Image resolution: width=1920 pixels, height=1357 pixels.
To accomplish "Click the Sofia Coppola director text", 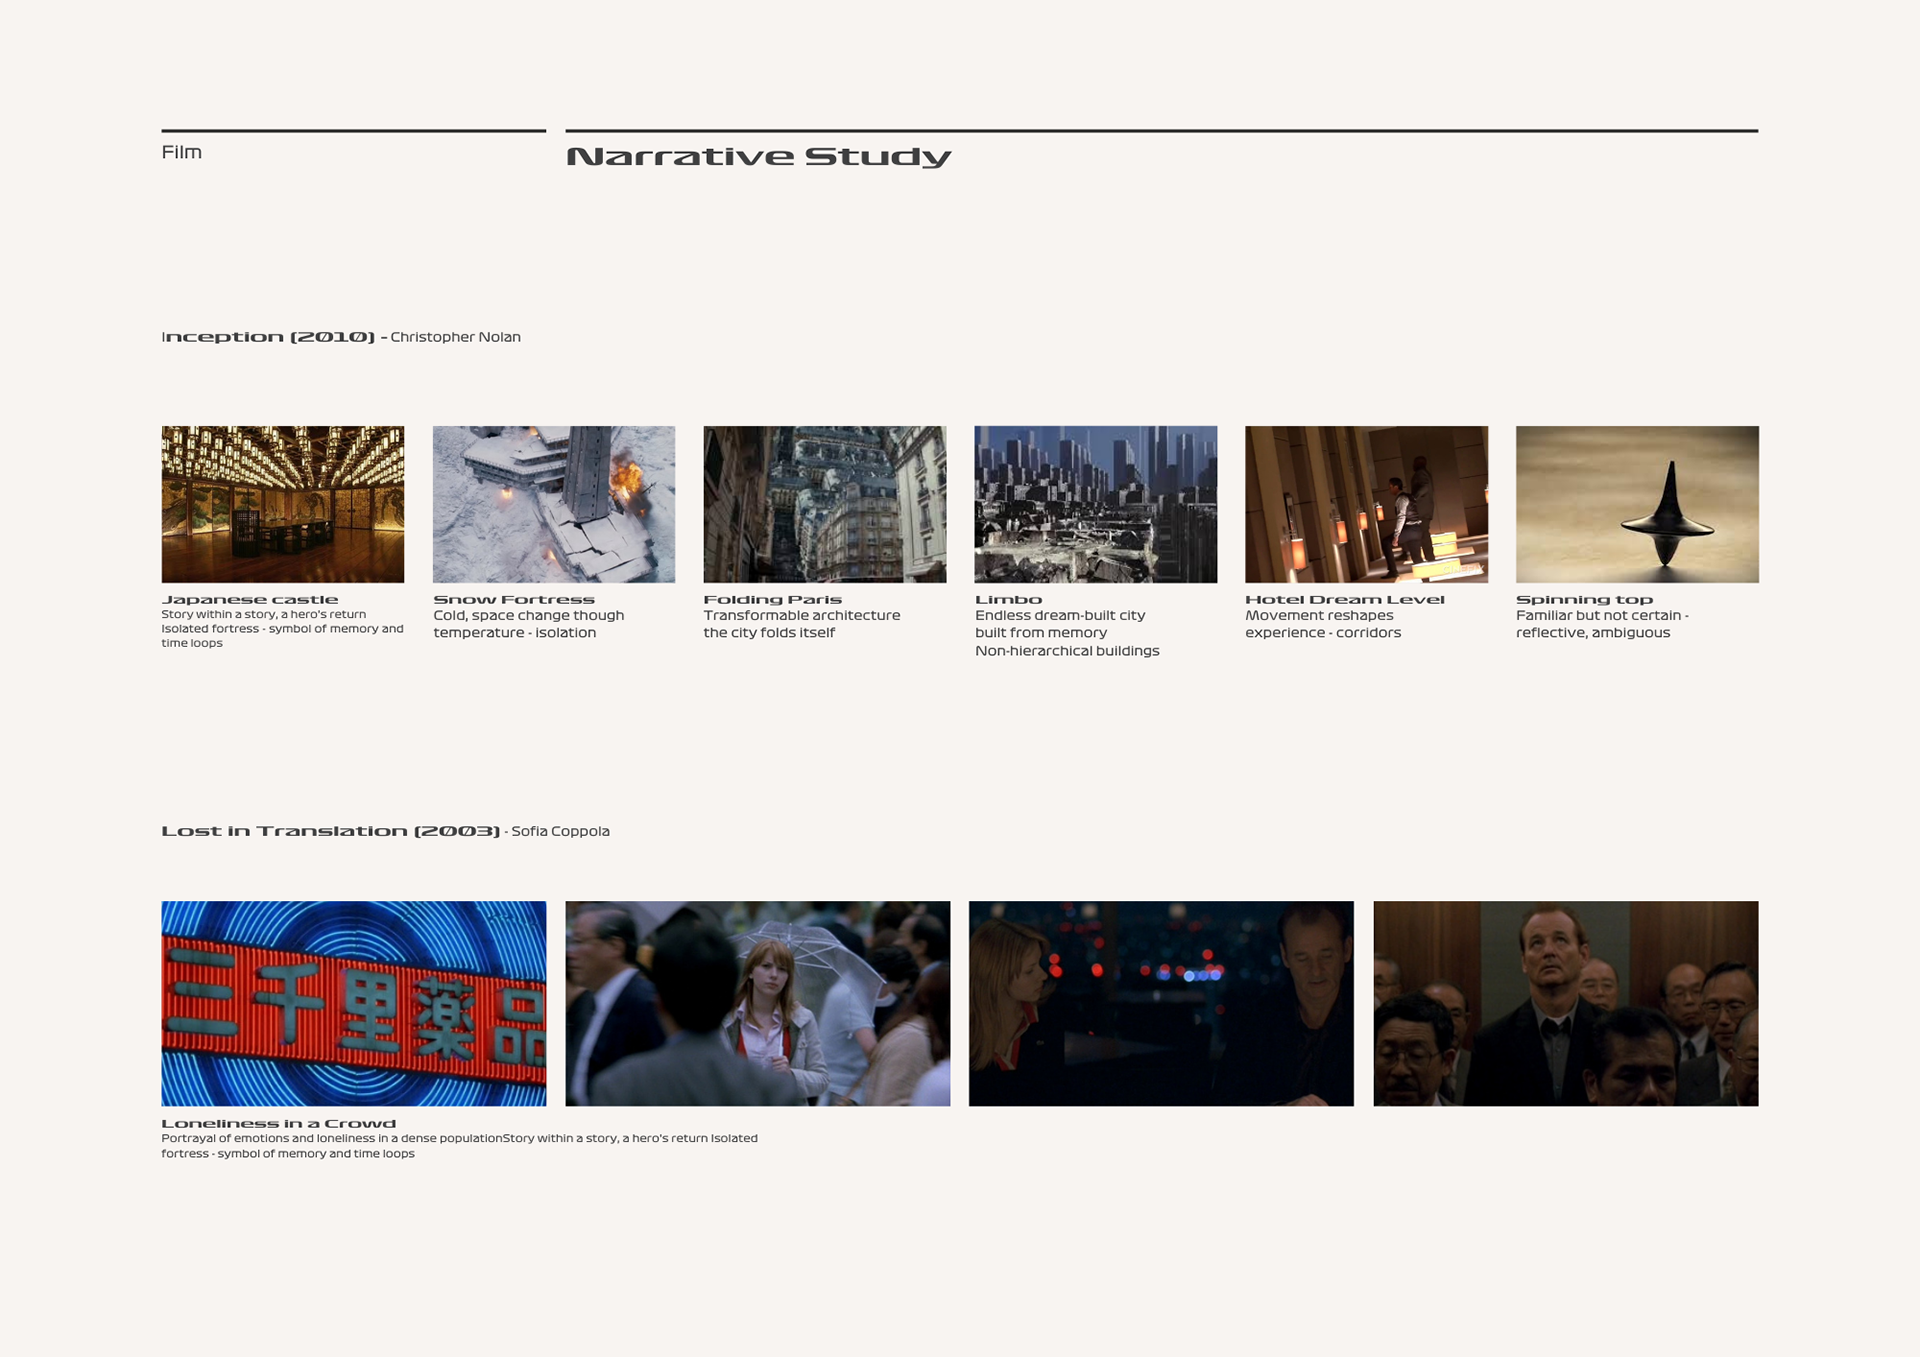I will (x=560, y=831).
